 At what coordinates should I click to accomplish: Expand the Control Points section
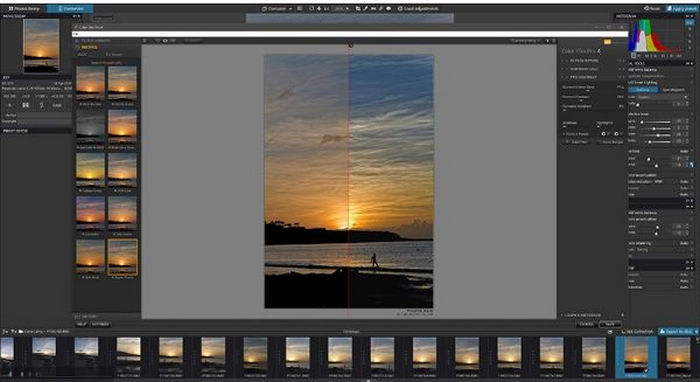click(x=577, y=134)
